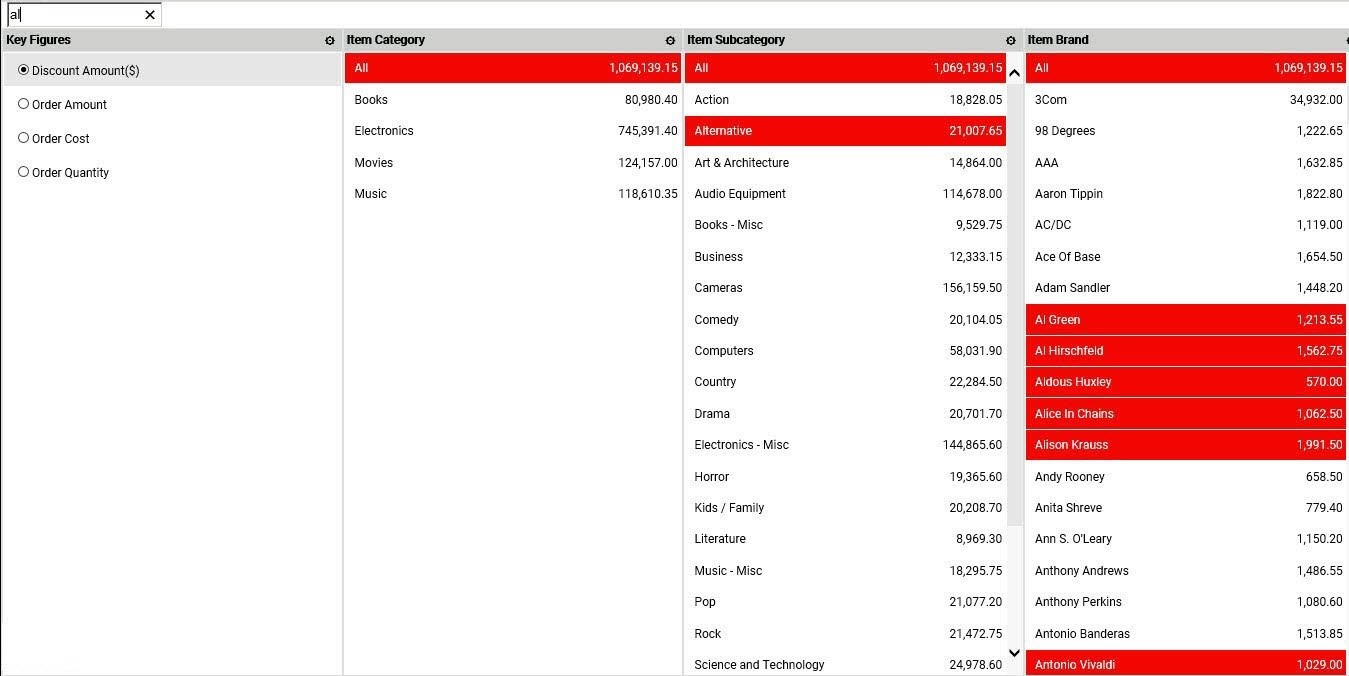Select All in Item Category list
Screen dimensions: 1349x676
click(513, 68)
